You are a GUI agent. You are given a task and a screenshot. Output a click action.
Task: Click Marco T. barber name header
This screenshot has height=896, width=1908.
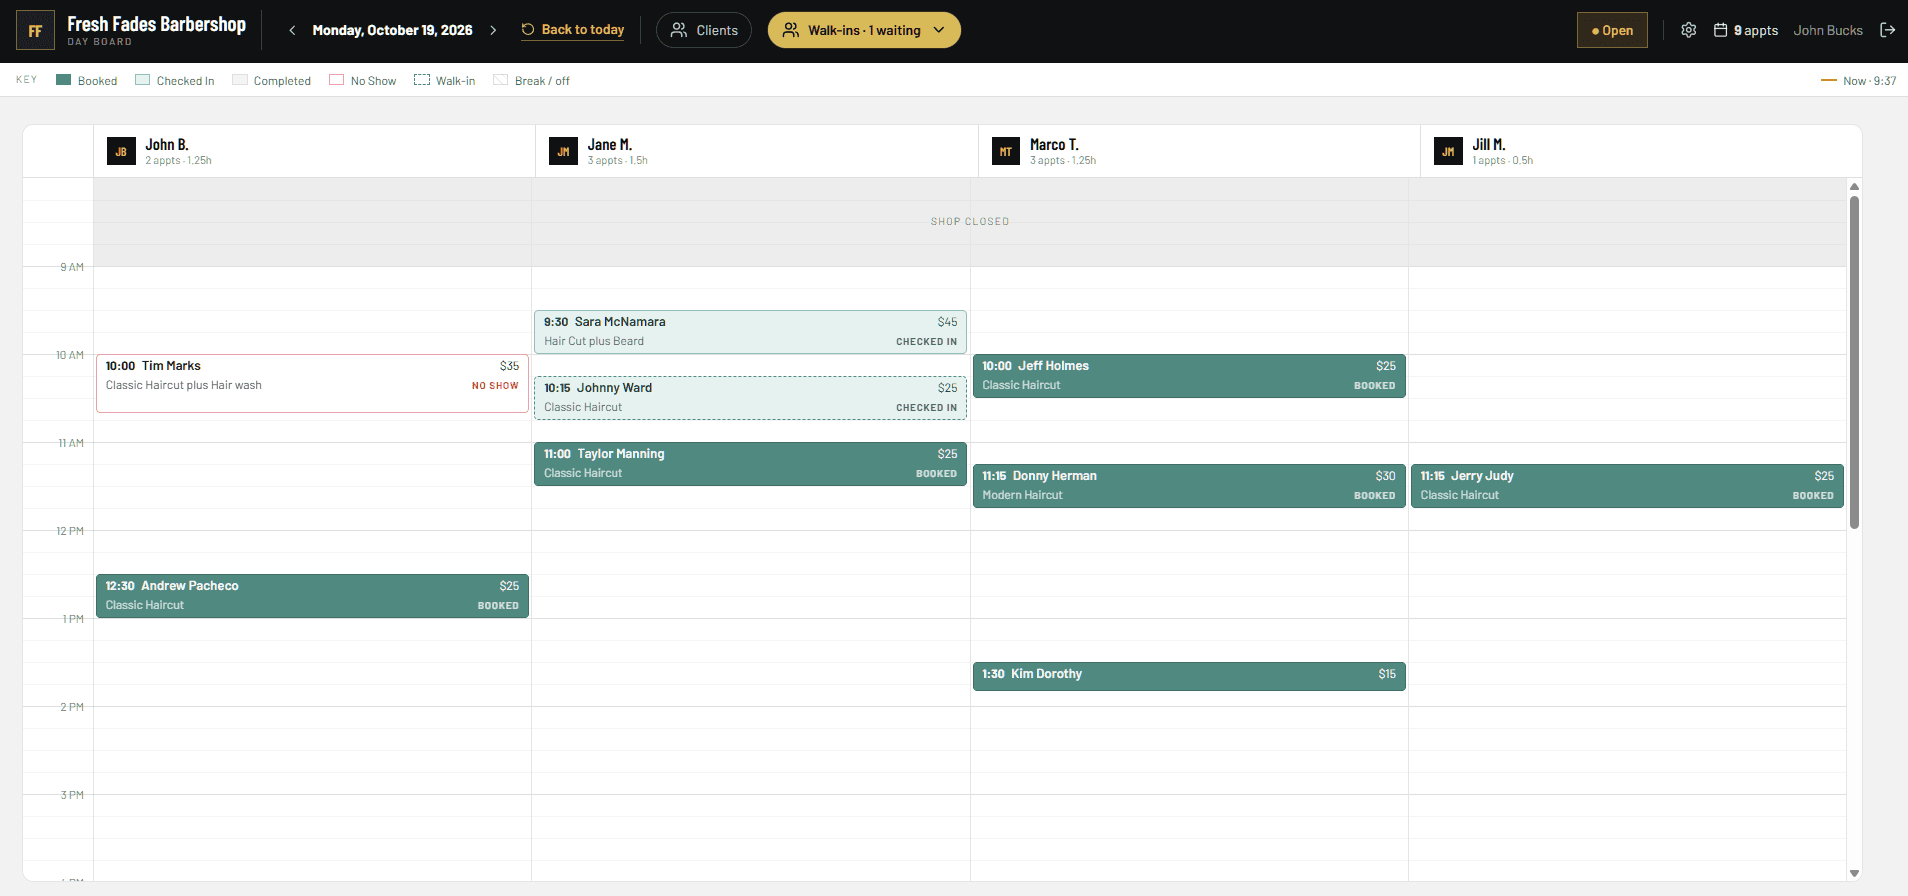click(1054, 145)
